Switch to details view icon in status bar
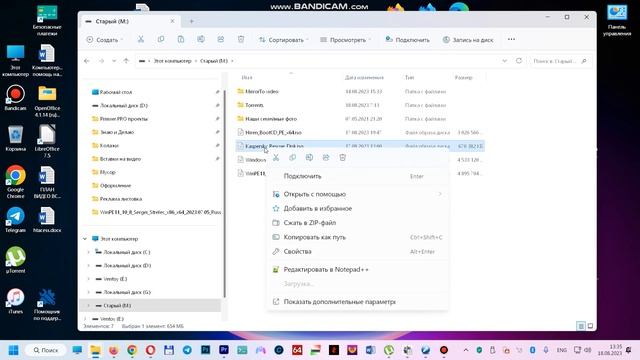640x360 pixels. click(x=581, y=326)
